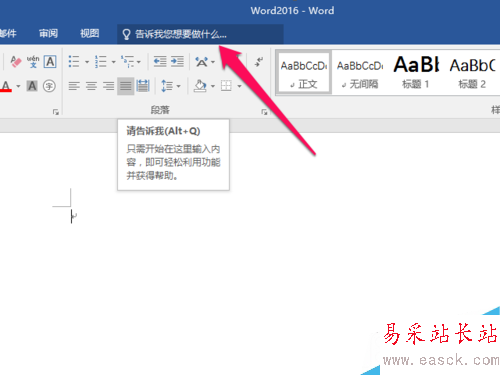This screenshot has width=500, height=375.
Task: Click Asian Layout icon
Action: click(x=202, y=62)
